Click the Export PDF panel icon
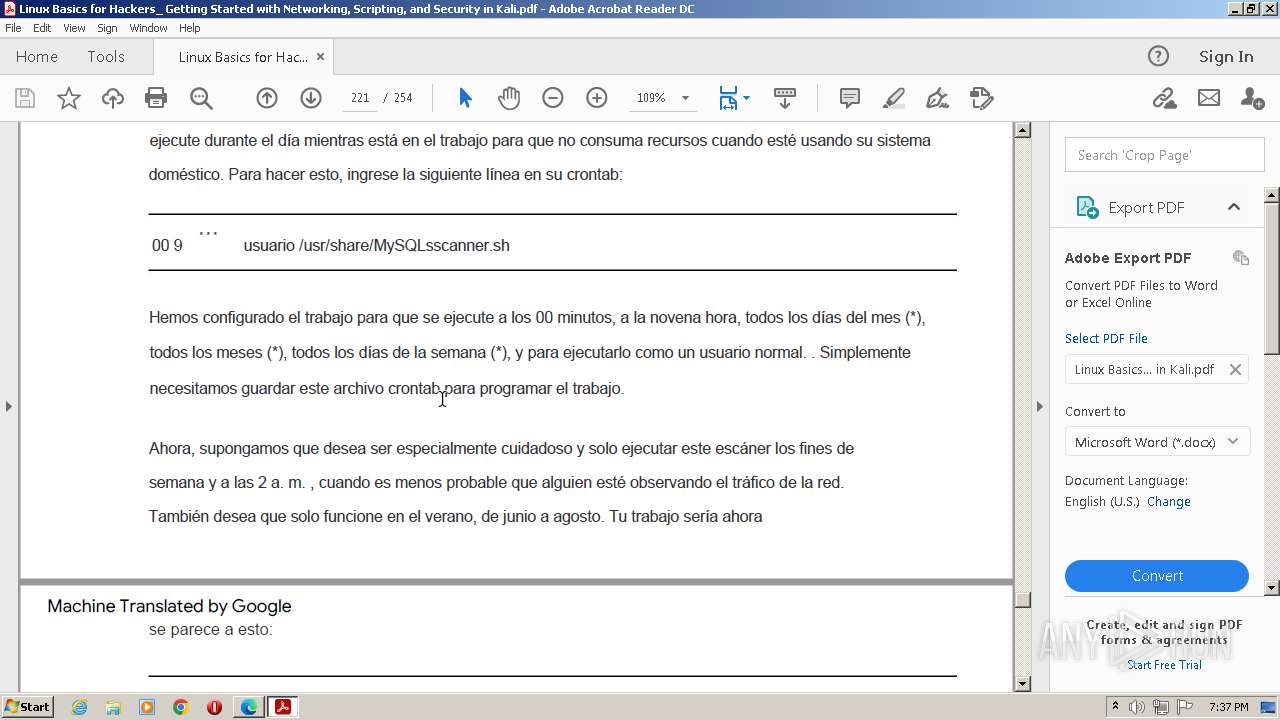This screenshot has width=1280, height=720. (x=1087, y=207)
